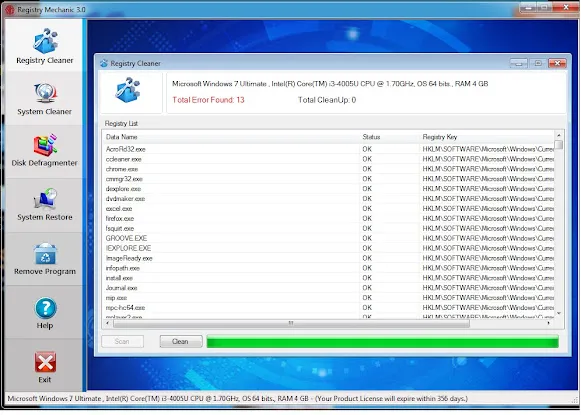Click the registry list scroll down arrow
The image size is (581, 415).
coord(559,314)
